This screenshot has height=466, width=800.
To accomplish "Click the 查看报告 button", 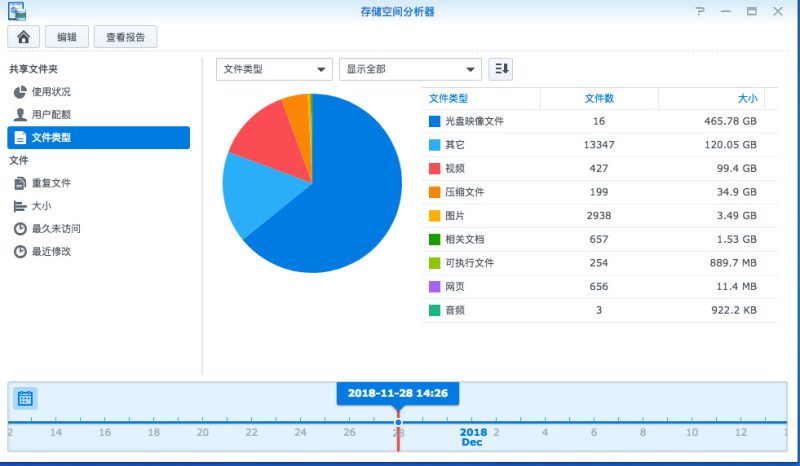I will pyautogui.click(x=126, y=37).
